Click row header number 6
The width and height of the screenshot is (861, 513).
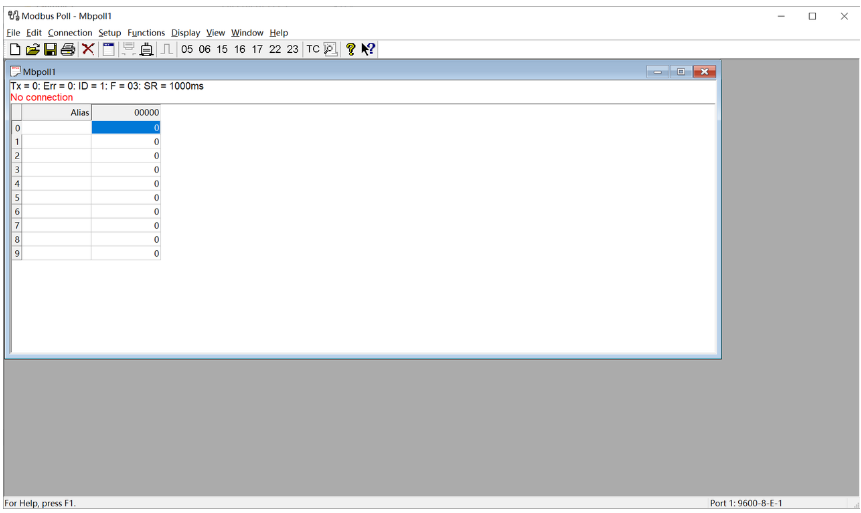tap(16, 211)
